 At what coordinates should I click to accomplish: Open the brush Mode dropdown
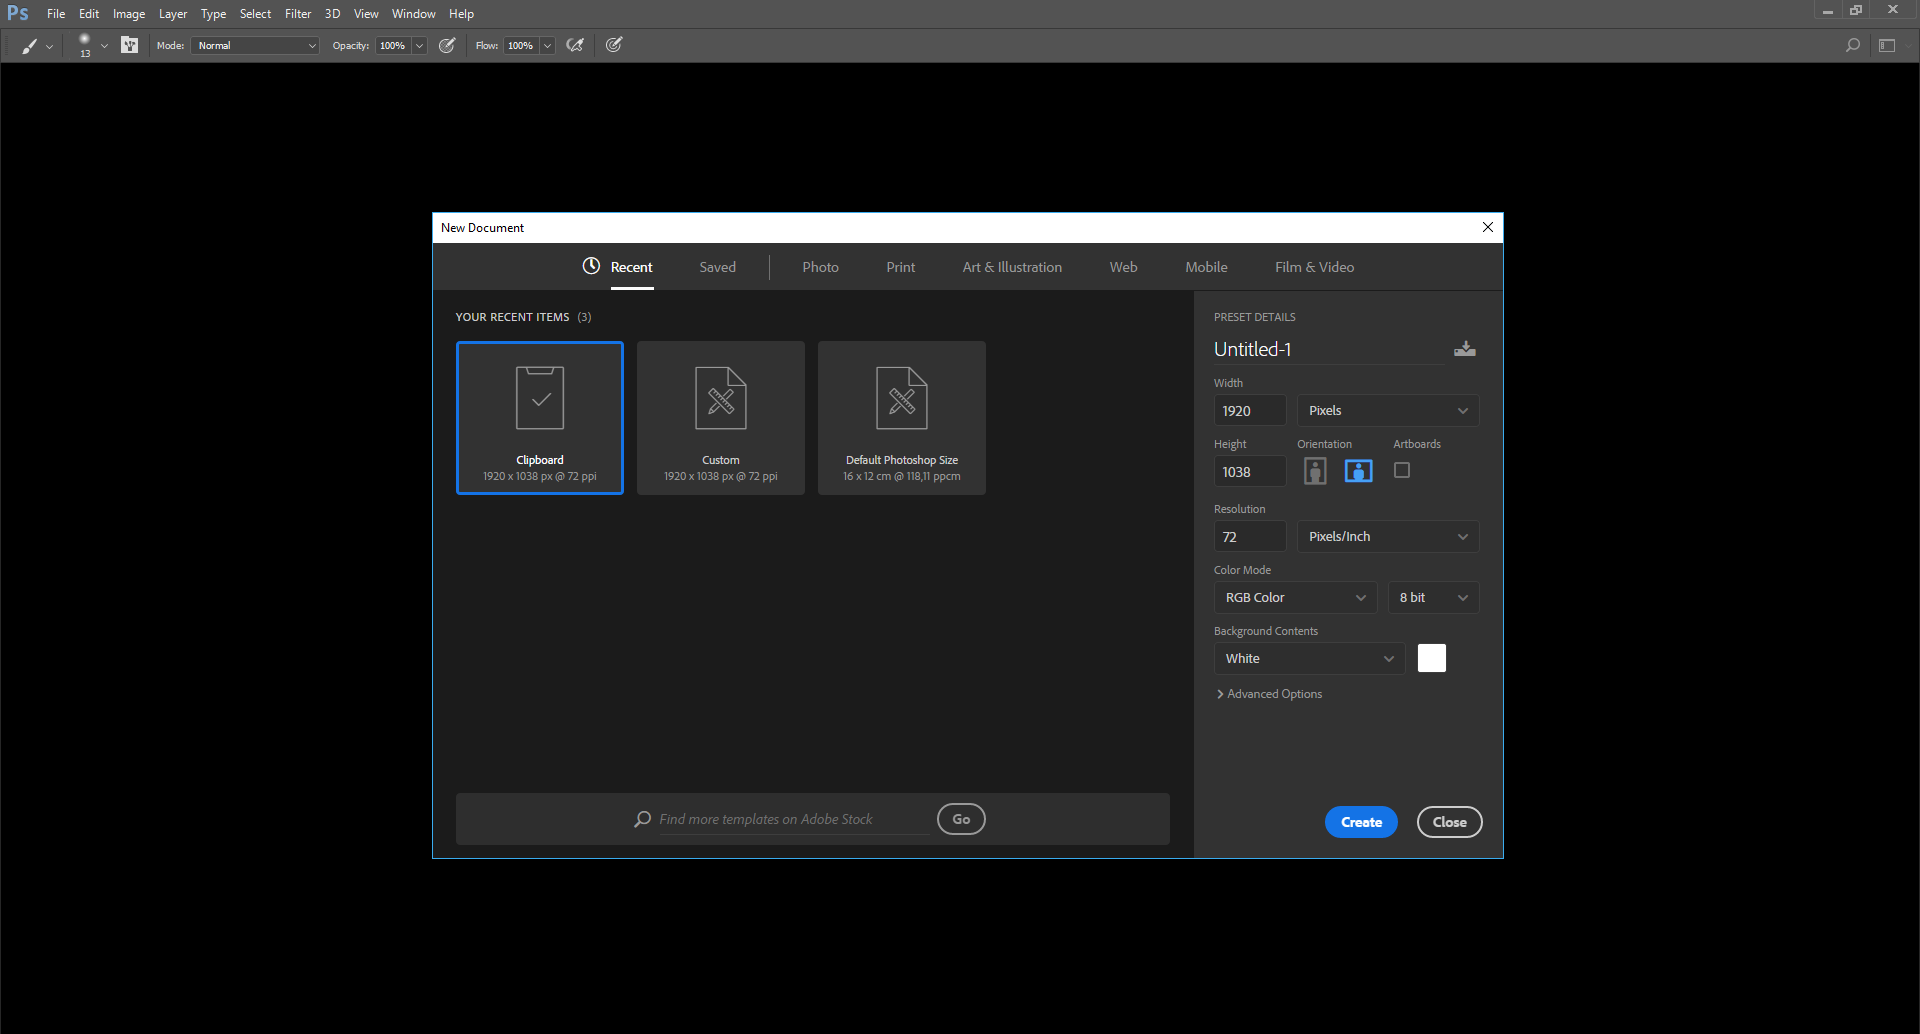[255, 45]
